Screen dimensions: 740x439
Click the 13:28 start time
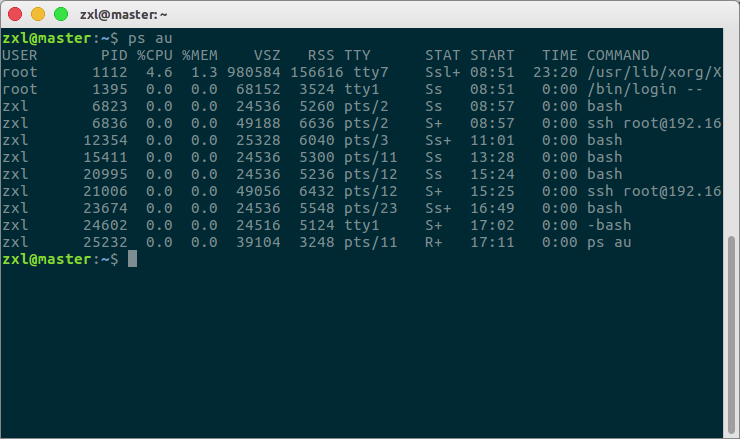click(x=492, y=157)
